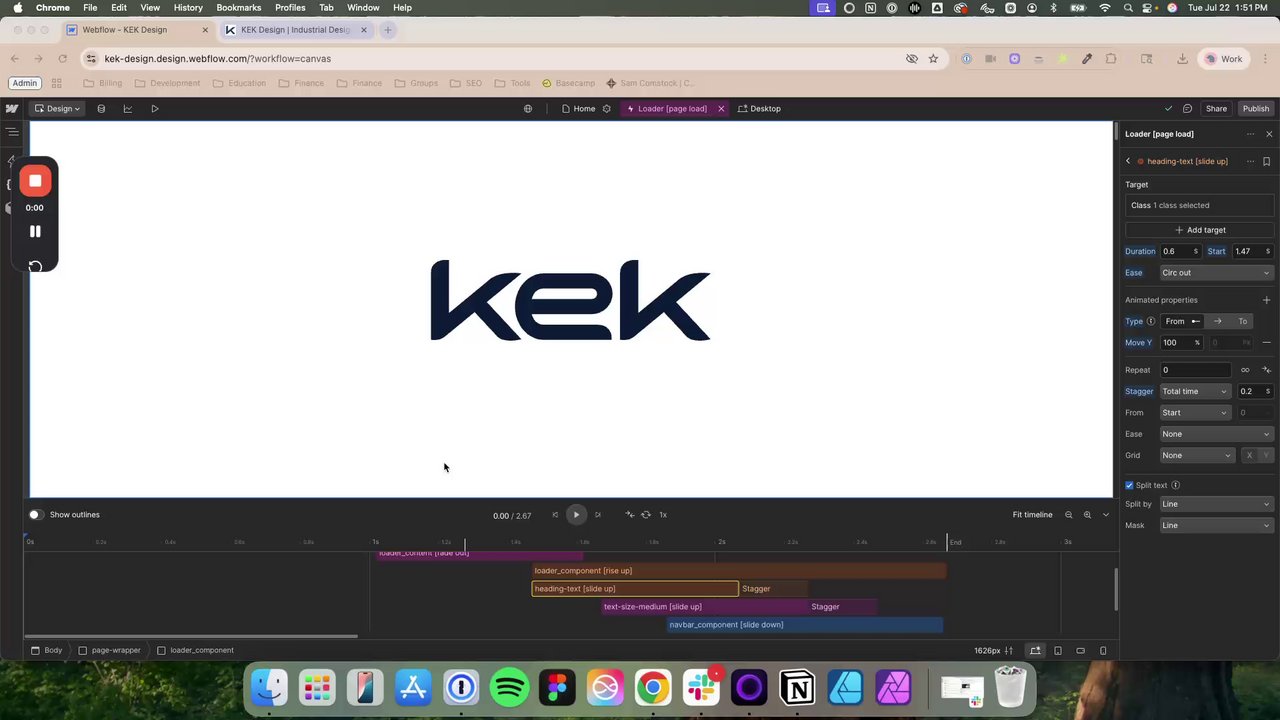Click the infinite repeat loop icon

(x=1245, y=370)
